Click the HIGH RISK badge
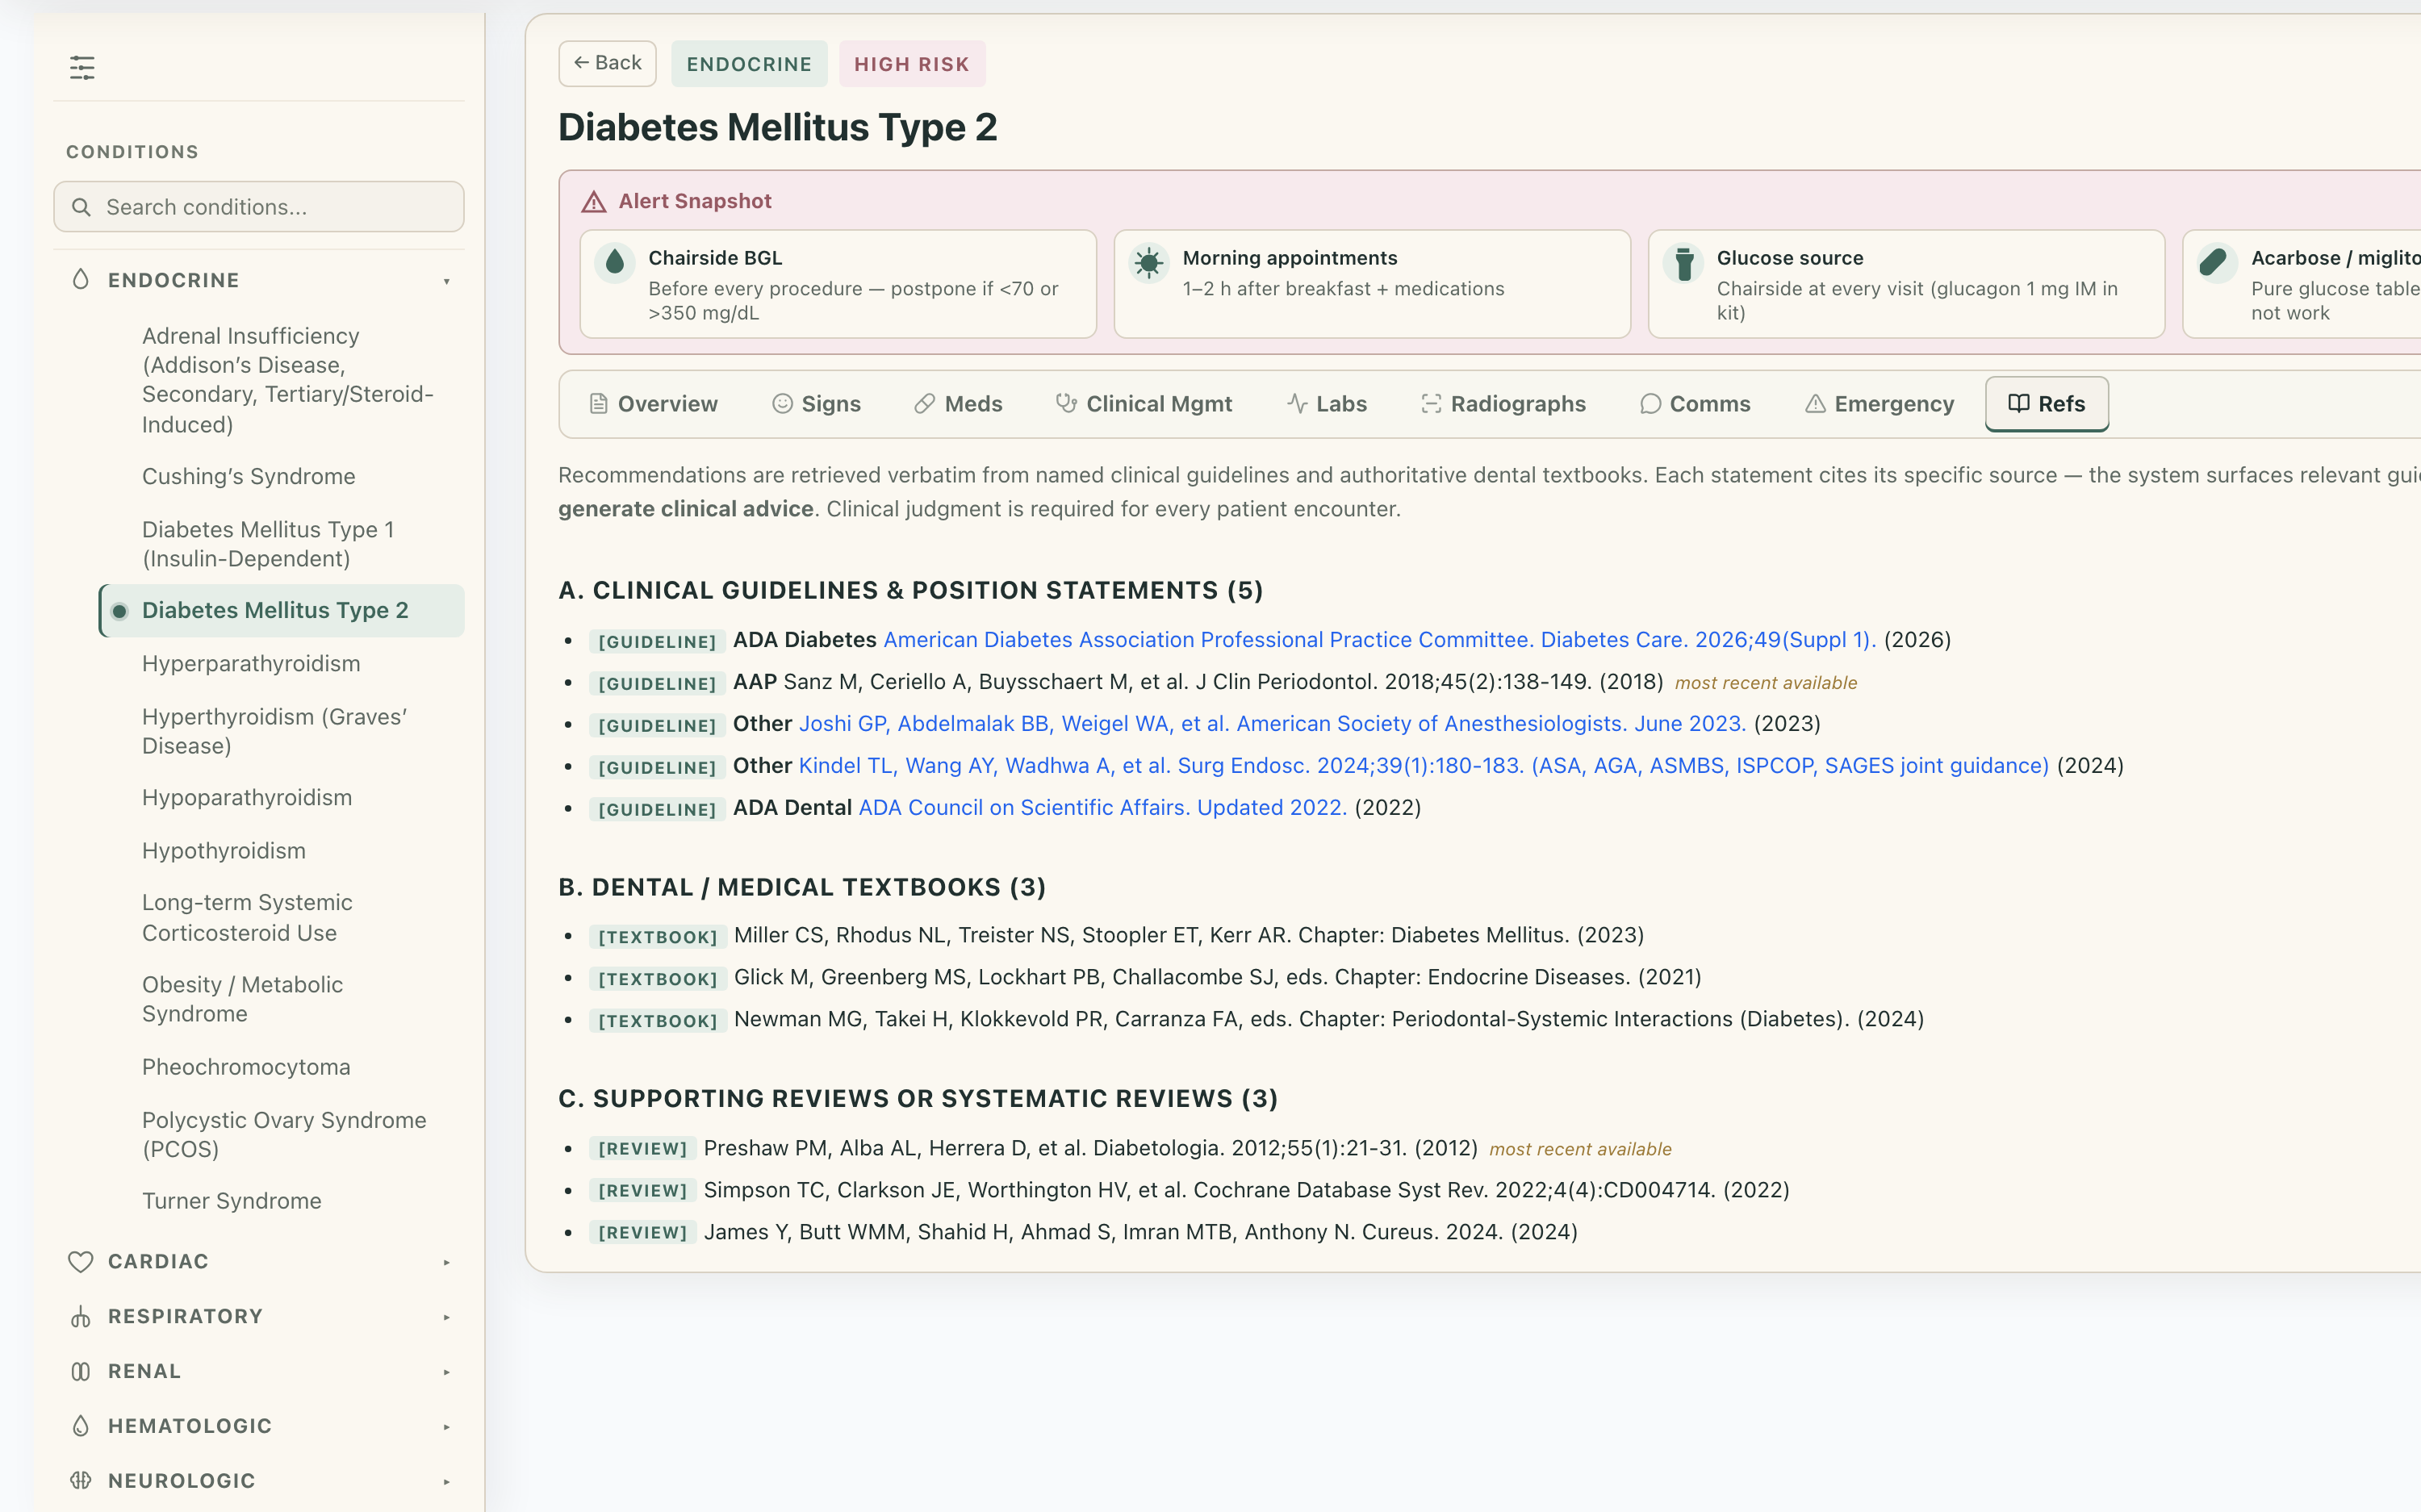The width and height of the screenshot is (2421, 1512). click(912, 64)
